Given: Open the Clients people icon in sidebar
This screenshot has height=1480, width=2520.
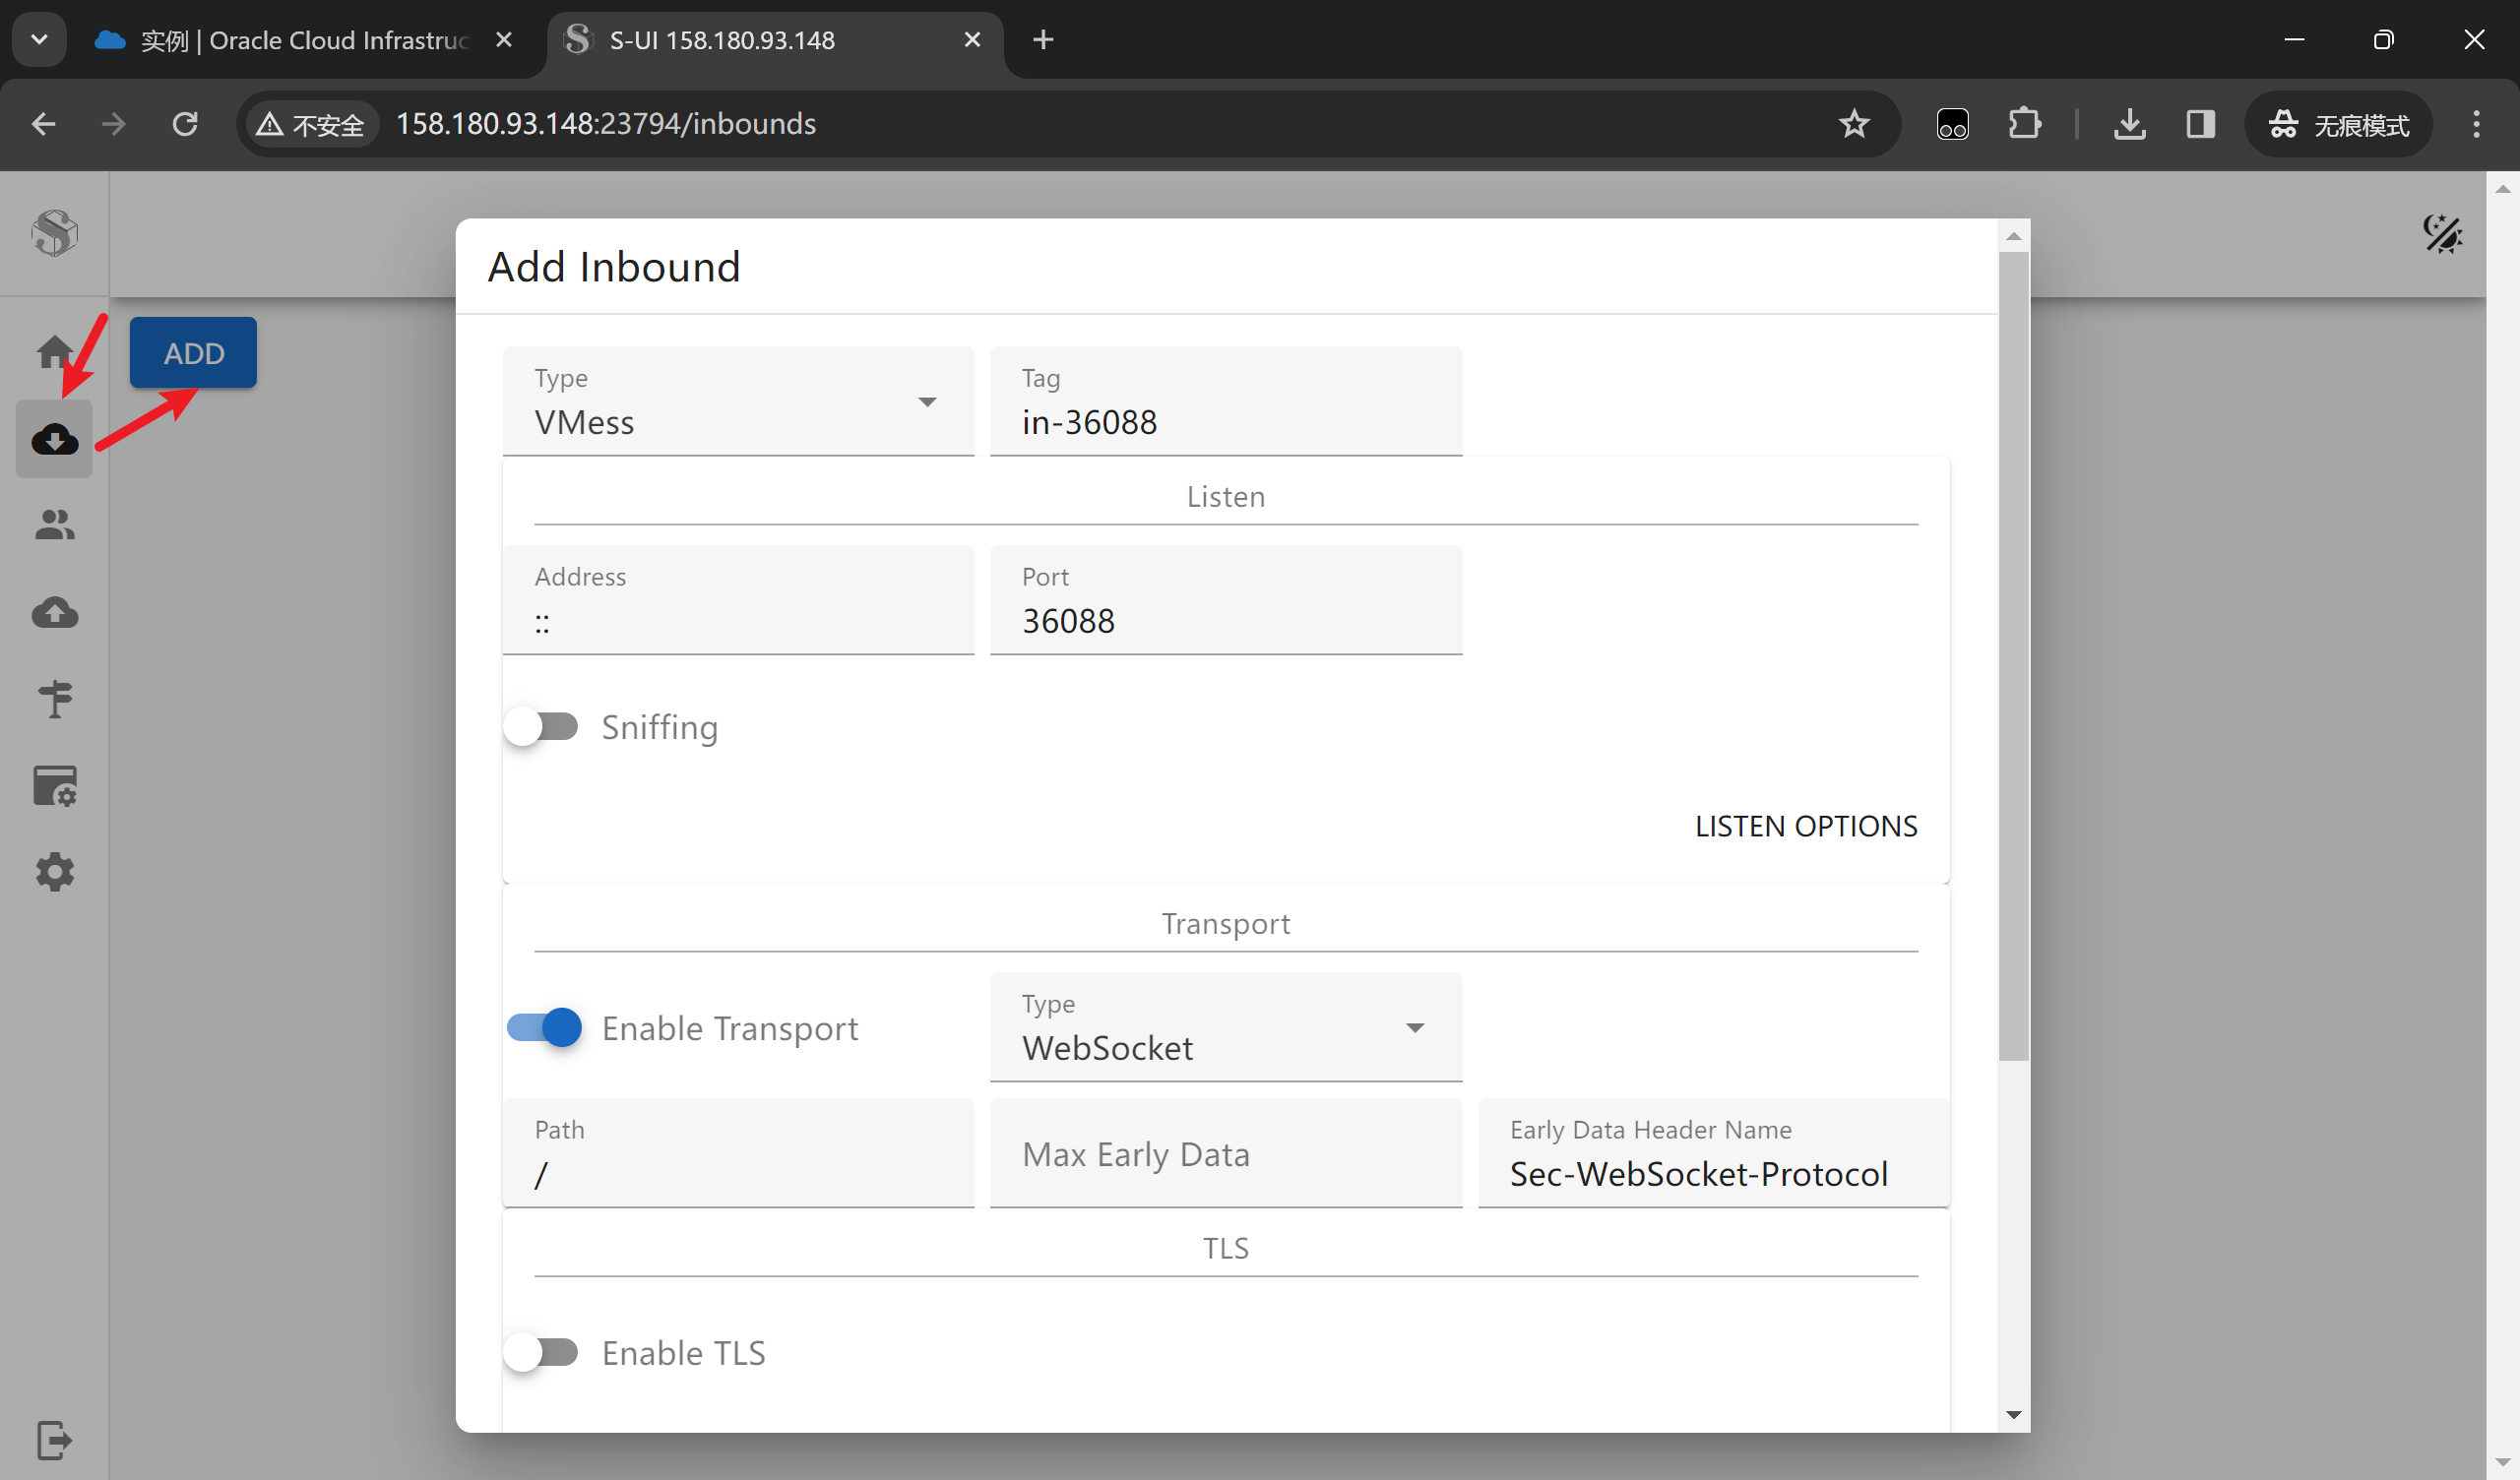Looking at the screenshot, I should tap(54, 525).
